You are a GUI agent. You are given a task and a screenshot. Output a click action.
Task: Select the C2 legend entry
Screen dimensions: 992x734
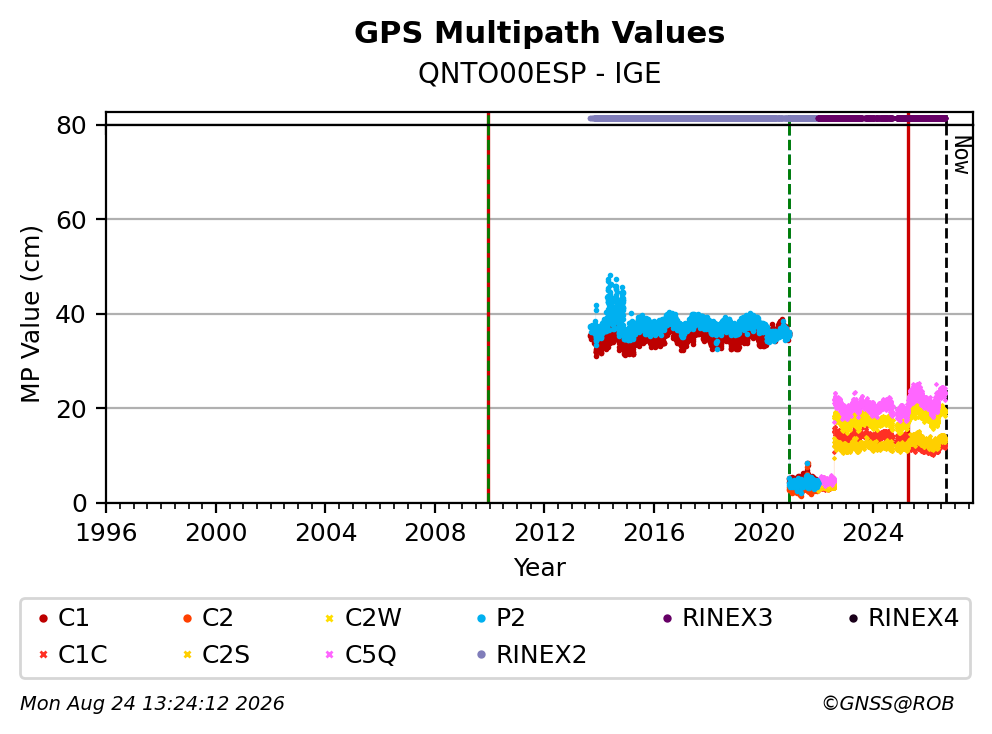pyautogui.click(x=208, y=618)
